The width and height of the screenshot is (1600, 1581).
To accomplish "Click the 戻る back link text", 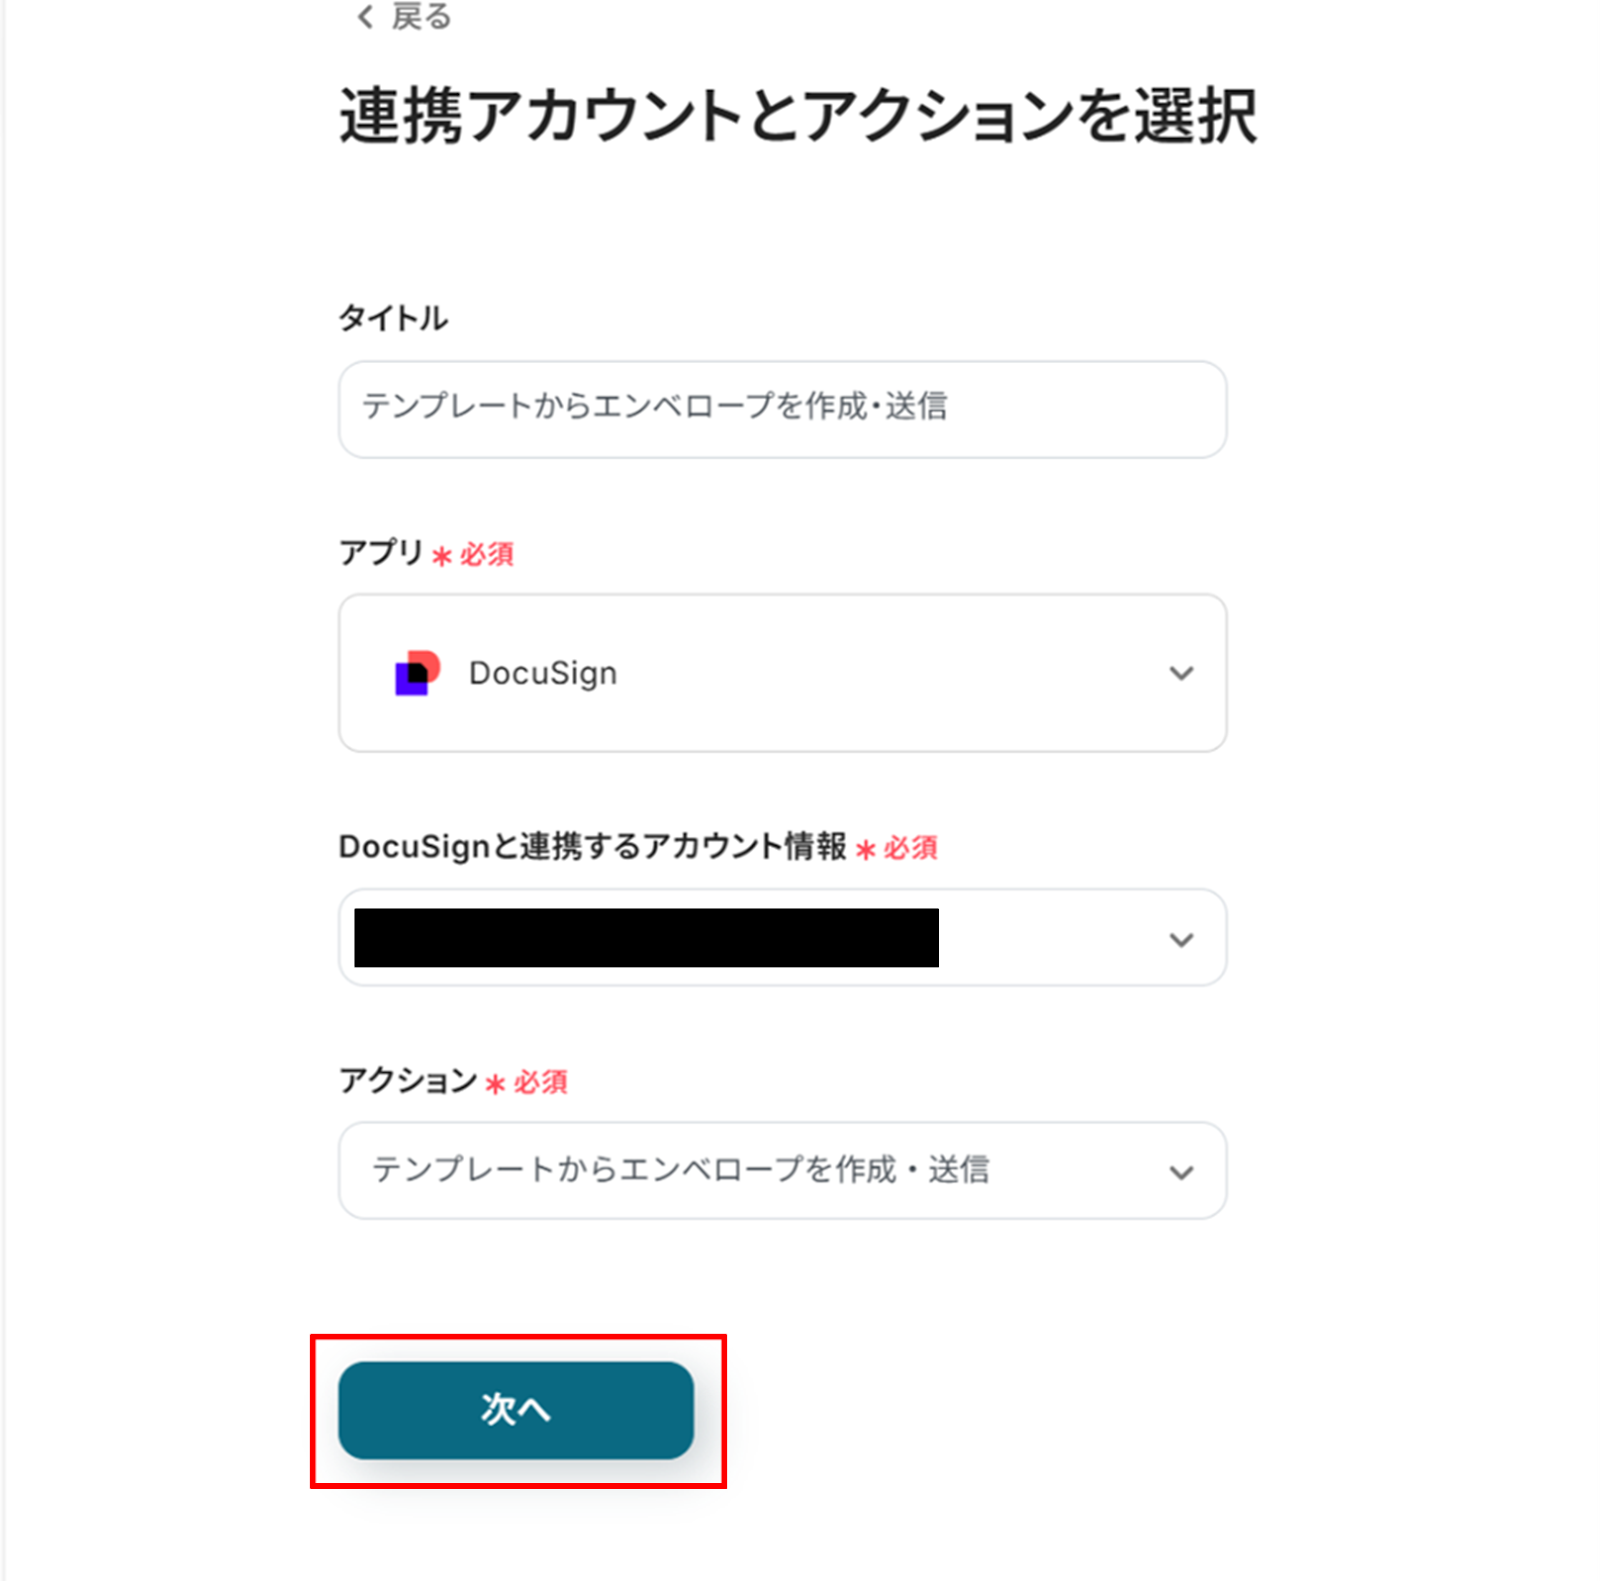I will 421,17.
